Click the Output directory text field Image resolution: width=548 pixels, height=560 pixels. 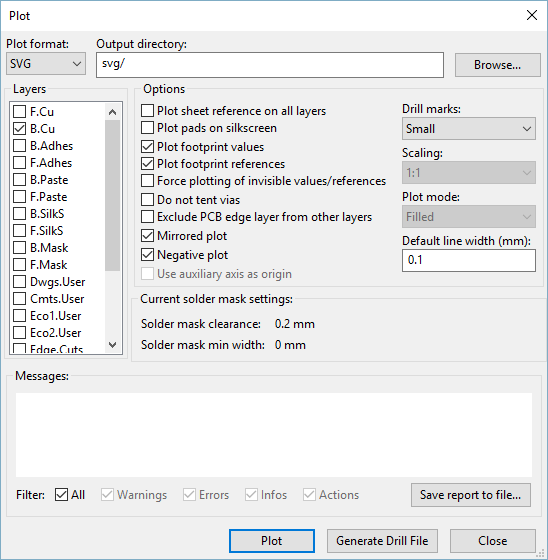(270, 65)
